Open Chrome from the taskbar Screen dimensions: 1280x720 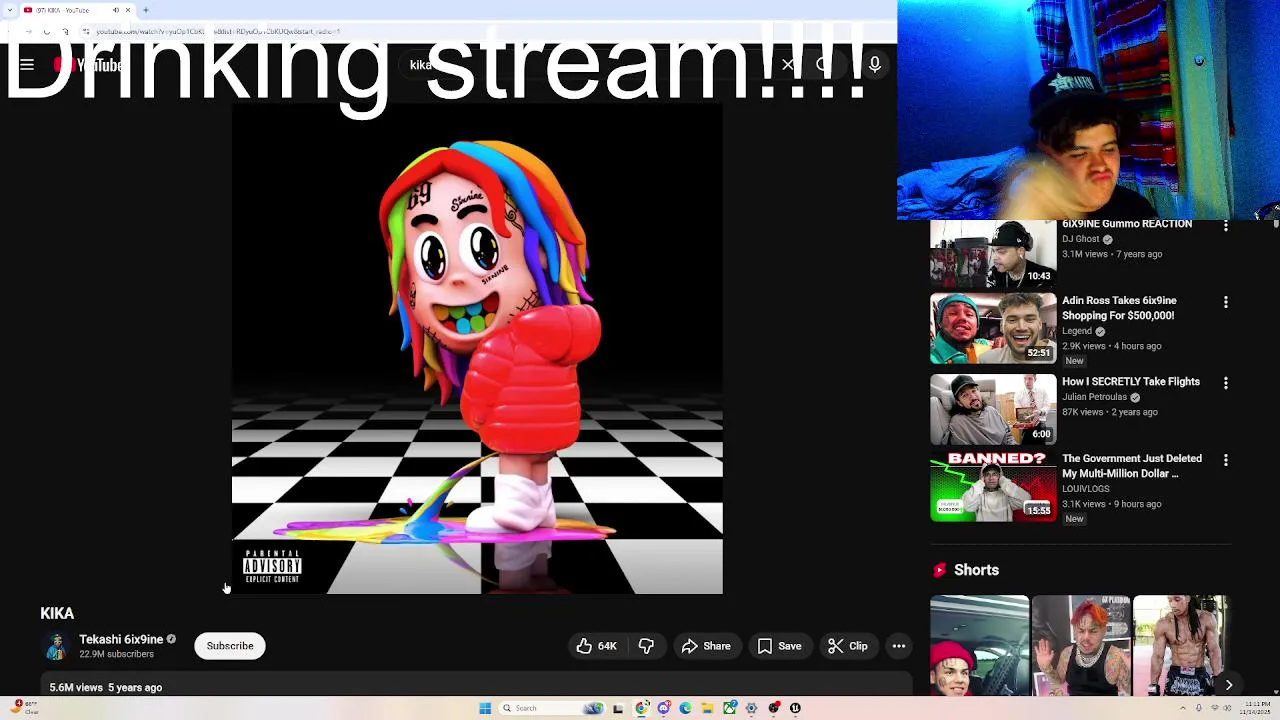[x=641, y=708]
